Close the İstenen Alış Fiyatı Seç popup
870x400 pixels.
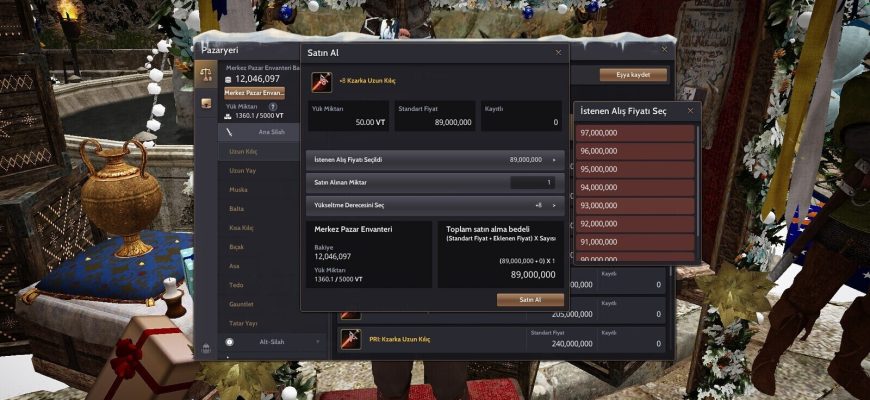(x=690, y=111)
